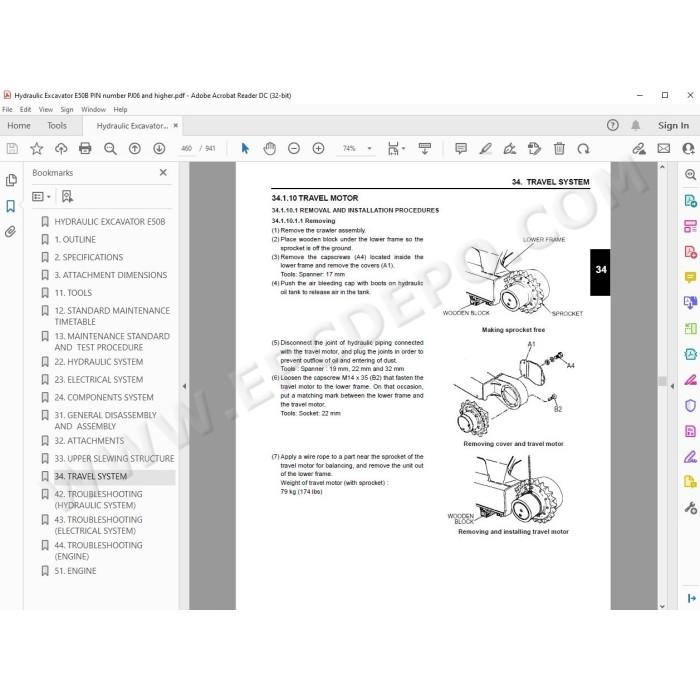Jump to 11. TOOLS bookmark
The width and height of the screenshot is (700, 700).
click(x=73, y=293)
